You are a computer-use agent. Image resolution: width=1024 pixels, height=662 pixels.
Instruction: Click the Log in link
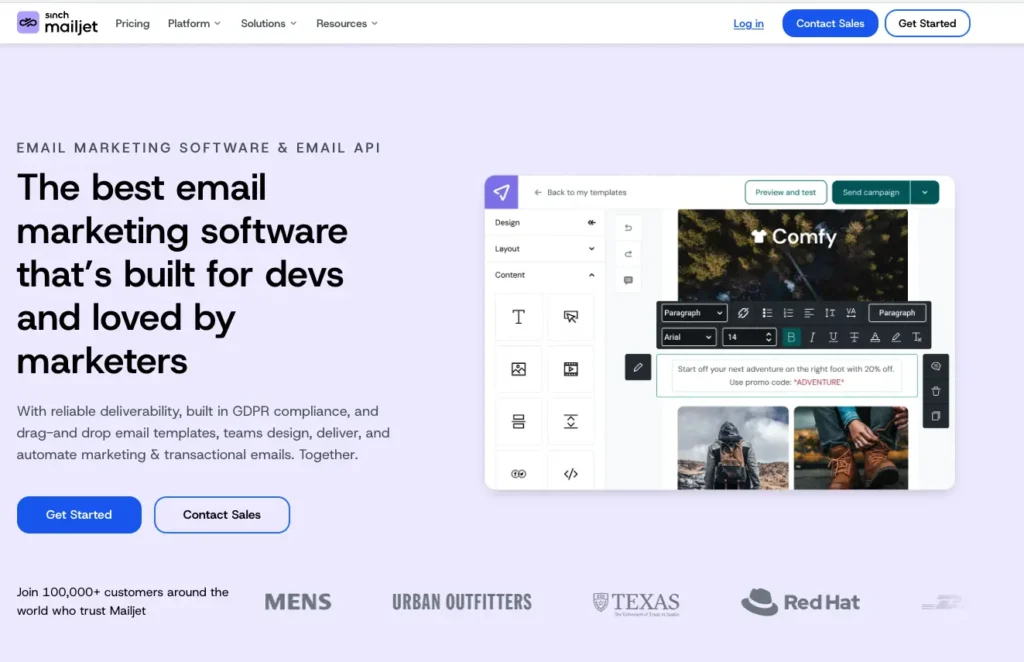tap(748, 23)
